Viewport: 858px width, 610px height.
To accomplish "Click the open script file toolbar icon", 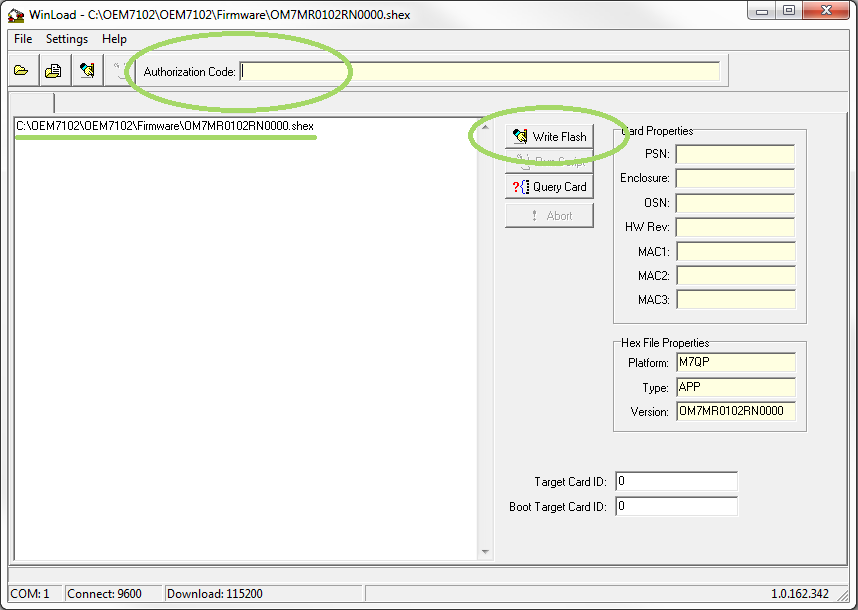I will 54,71.
